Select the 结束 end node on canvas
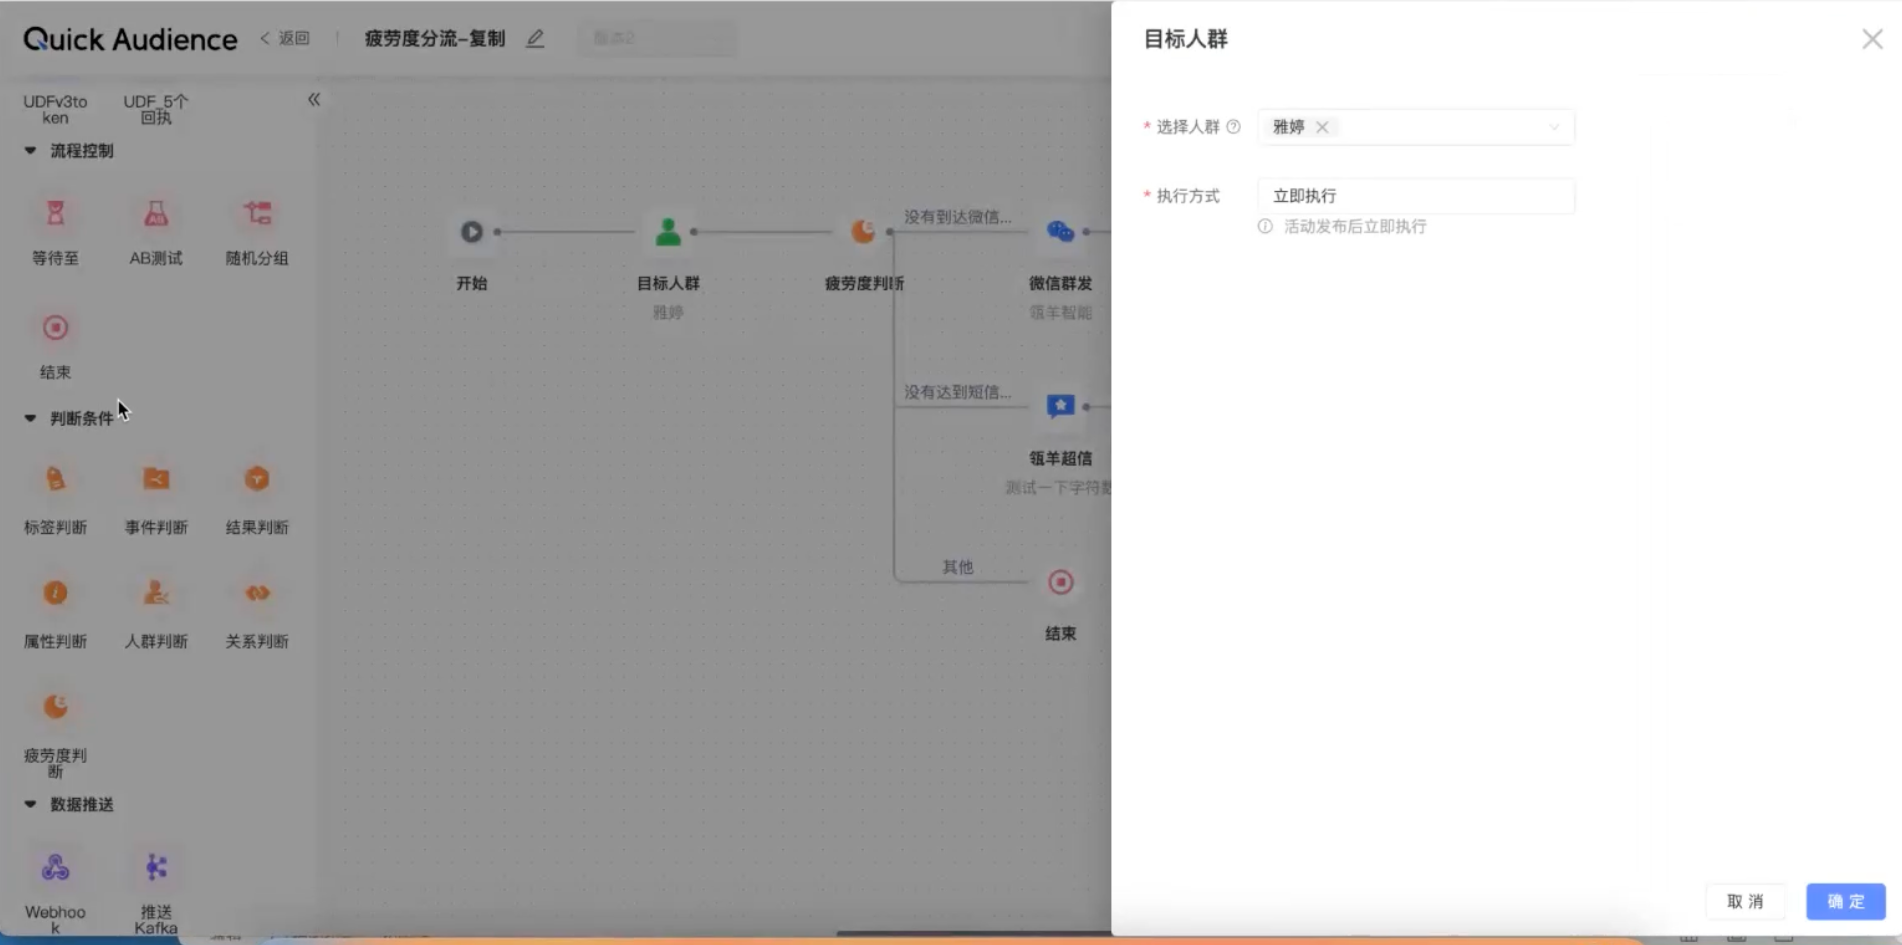1902x945 pixels. pos(1060,582)
